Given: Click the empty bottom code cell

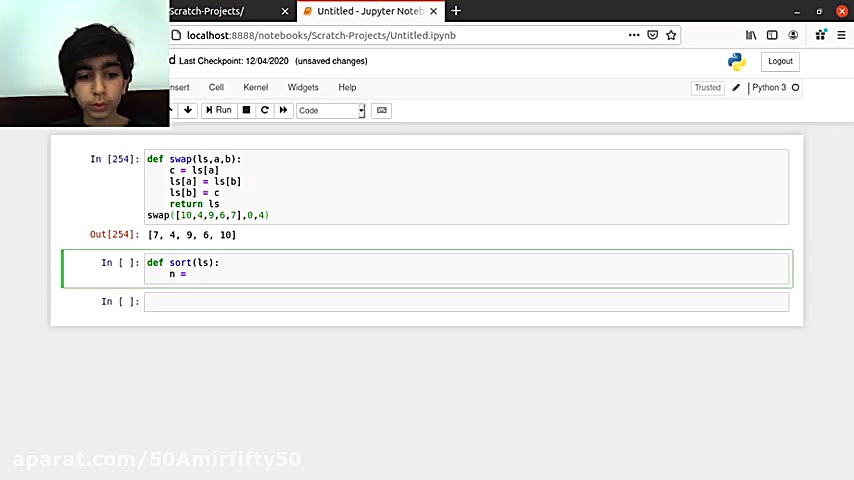Looking at the screenshot, I should click(466, 302).
